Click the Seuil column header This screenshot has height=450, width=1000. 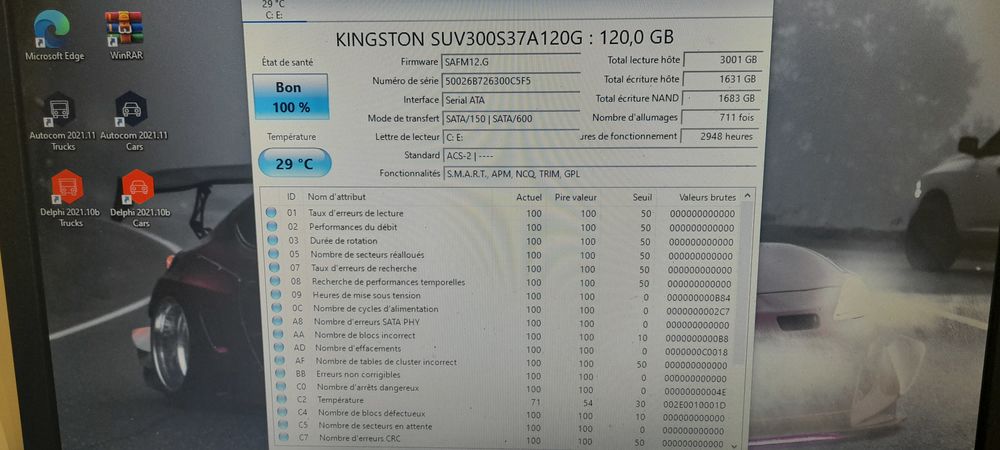[x=642, y=198]
